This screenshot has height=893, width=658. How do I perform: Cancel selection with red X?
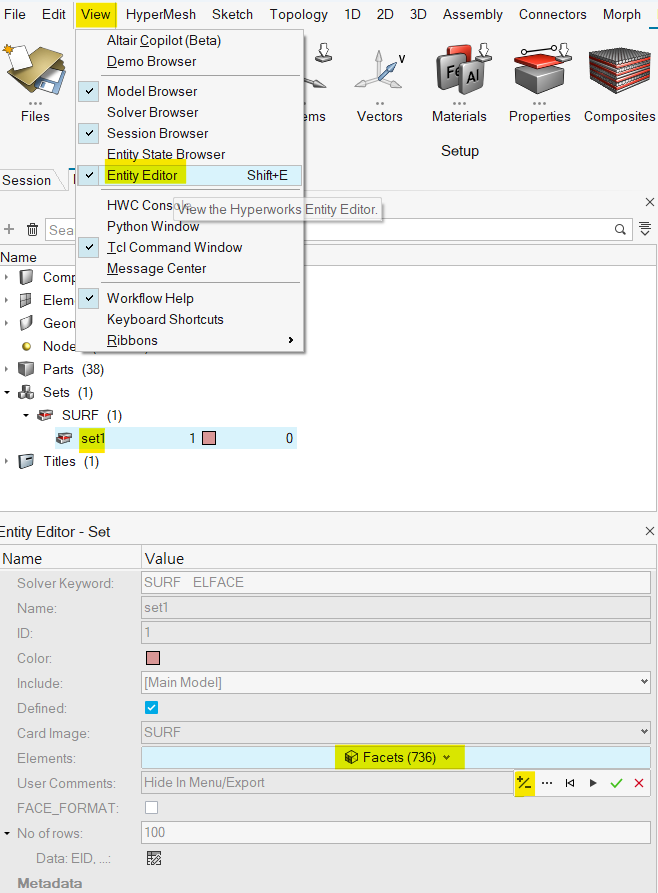click(639, 783)
